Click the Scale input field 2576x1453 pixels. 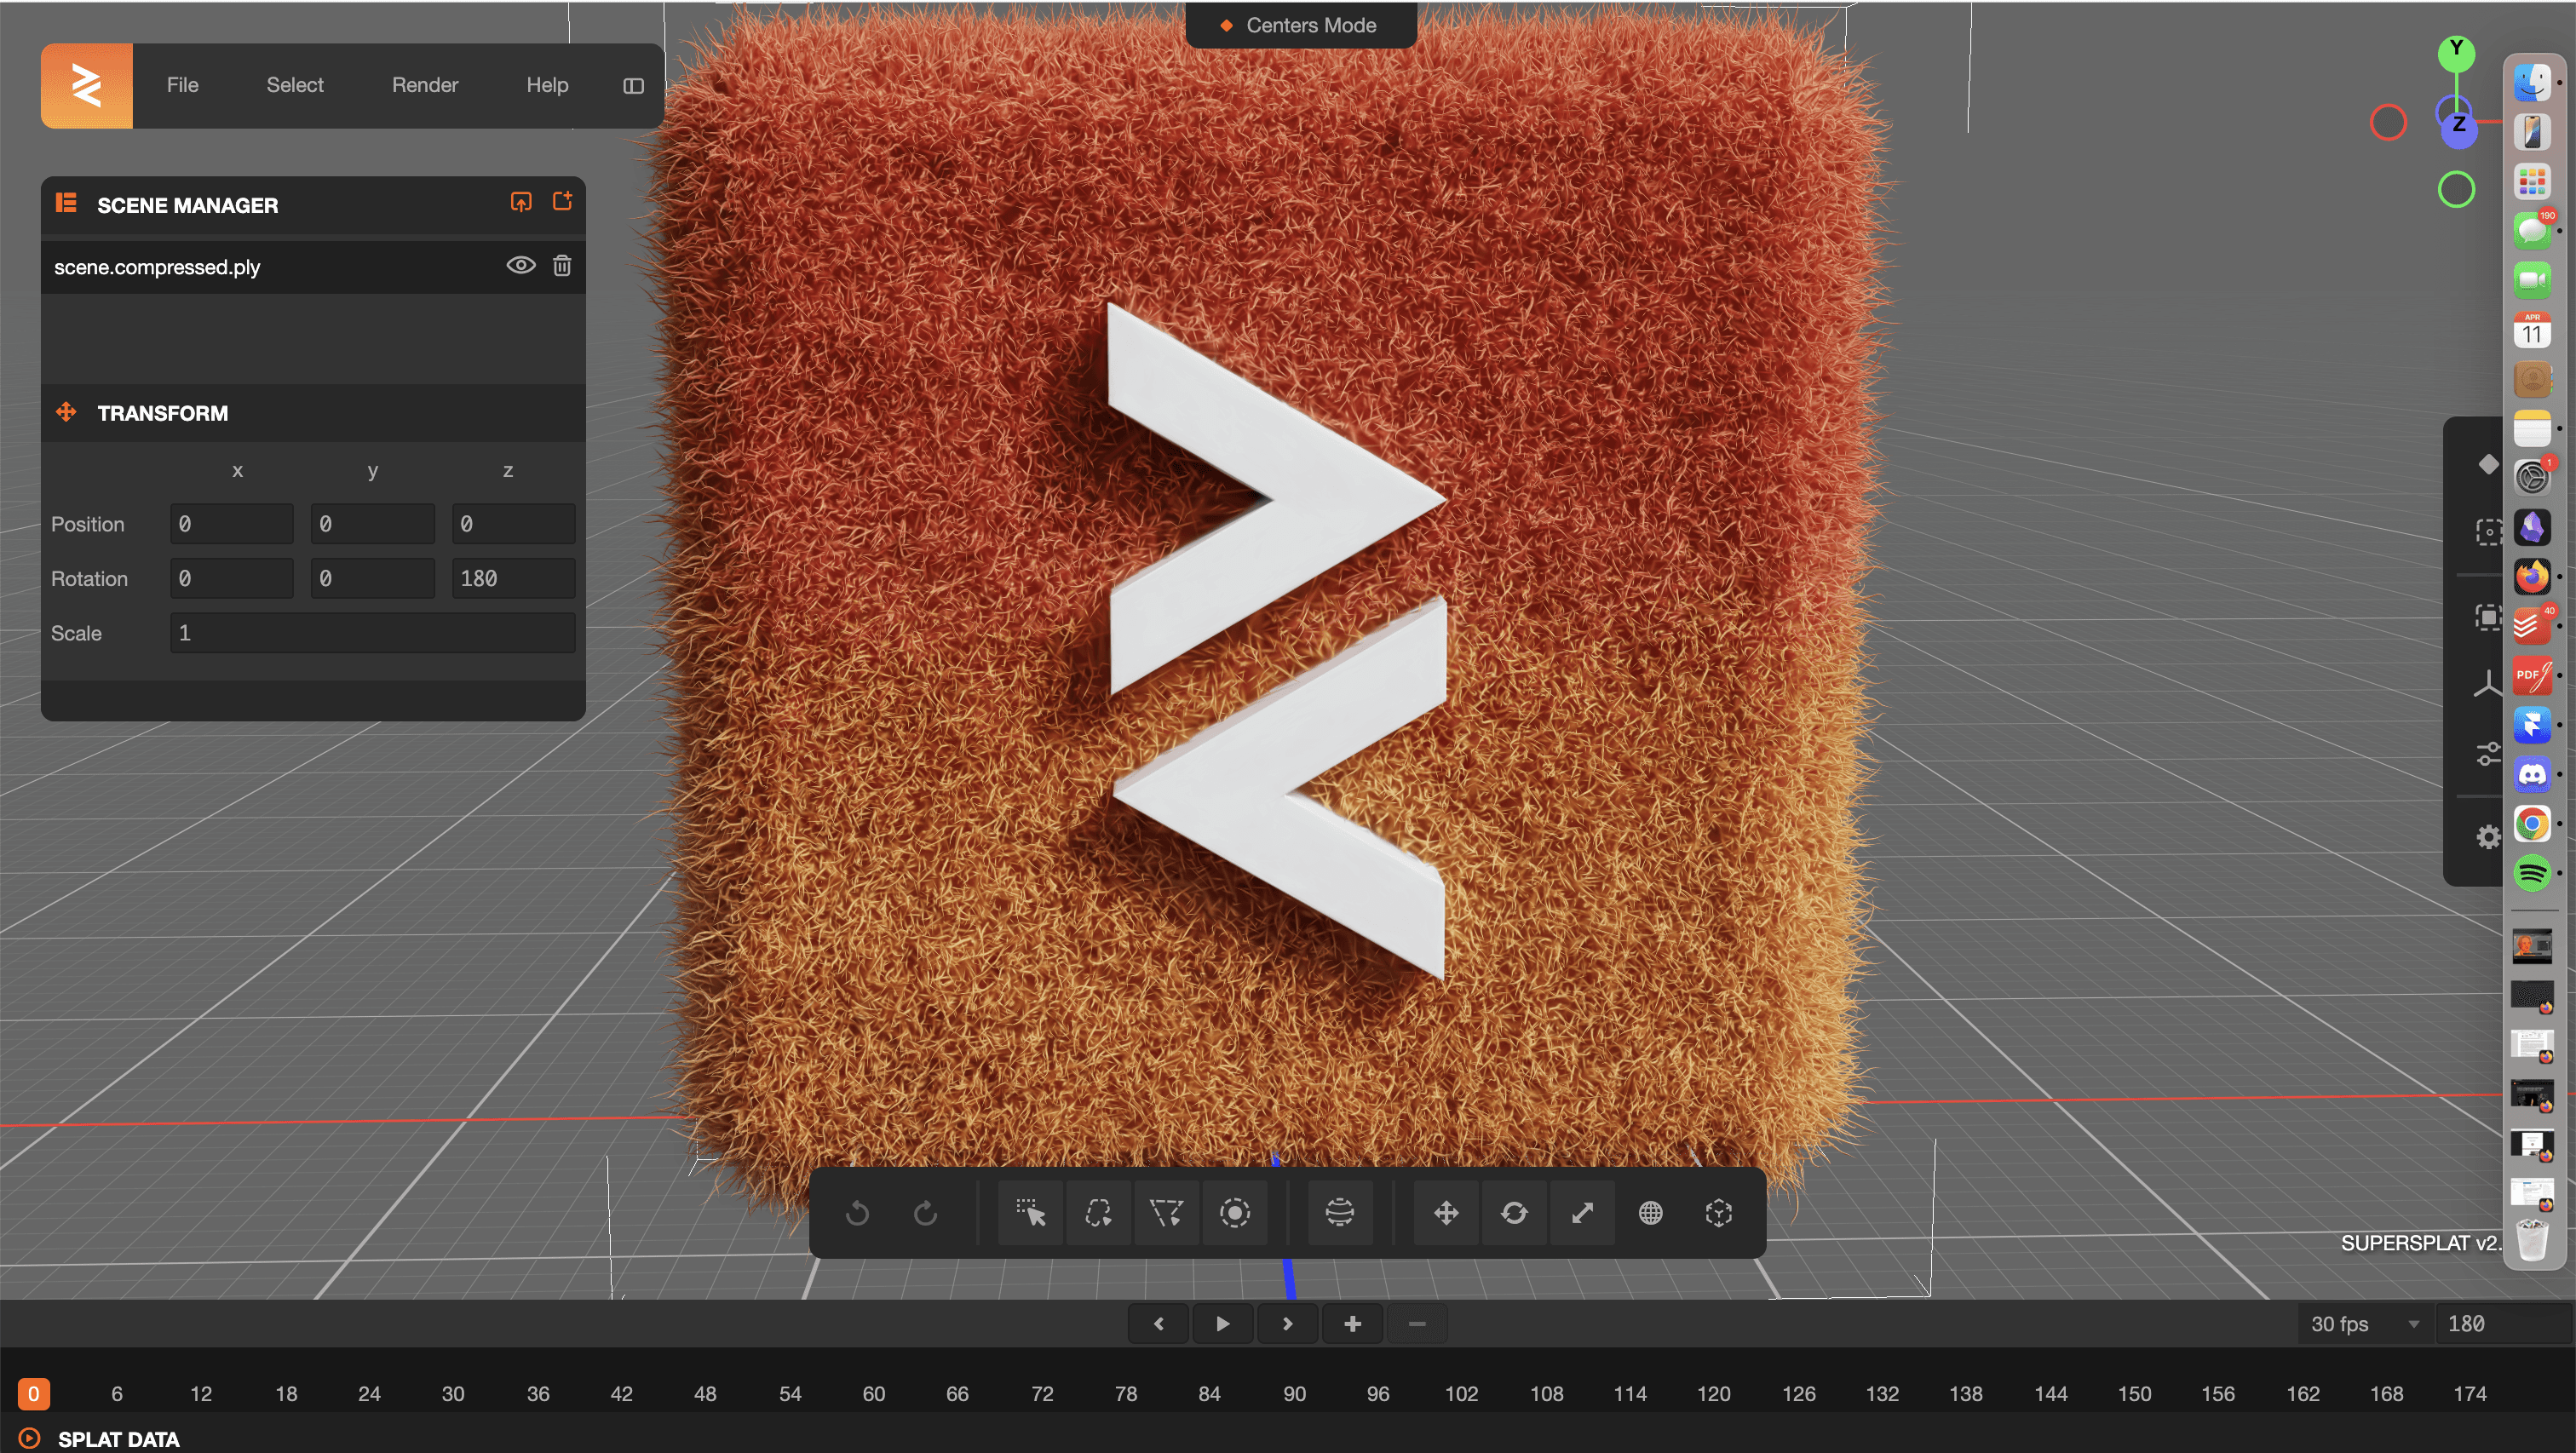373,633
